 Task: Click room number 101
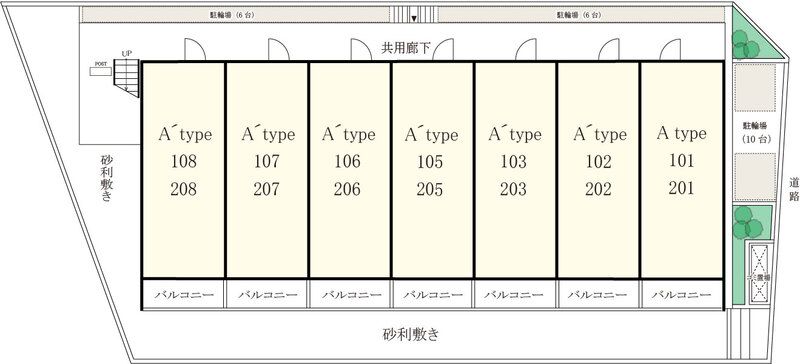682,161
